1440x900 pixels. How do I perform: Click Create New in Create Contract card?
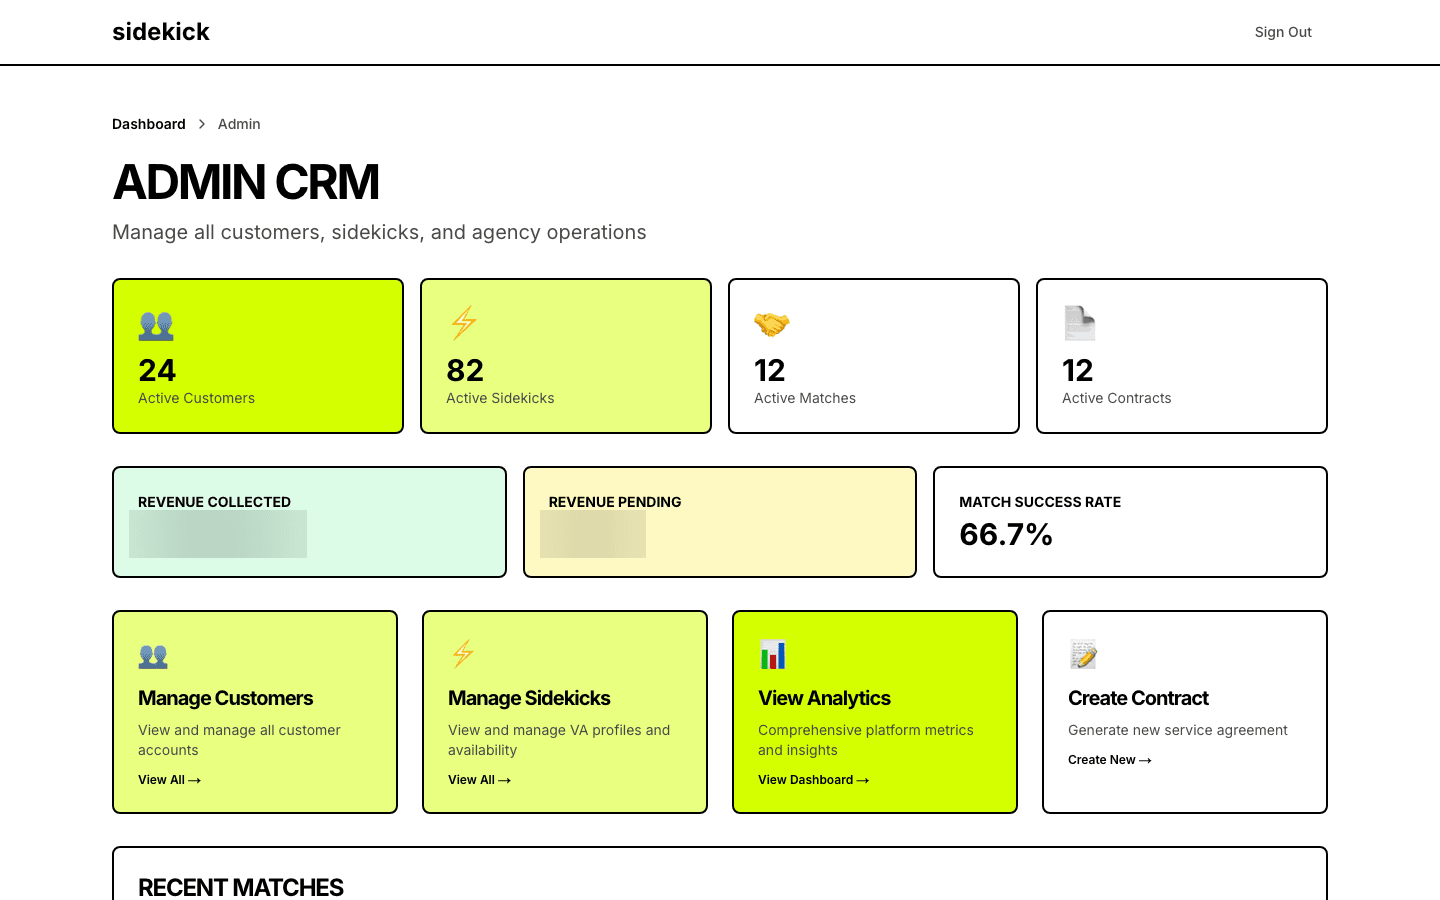(1109, 759)
